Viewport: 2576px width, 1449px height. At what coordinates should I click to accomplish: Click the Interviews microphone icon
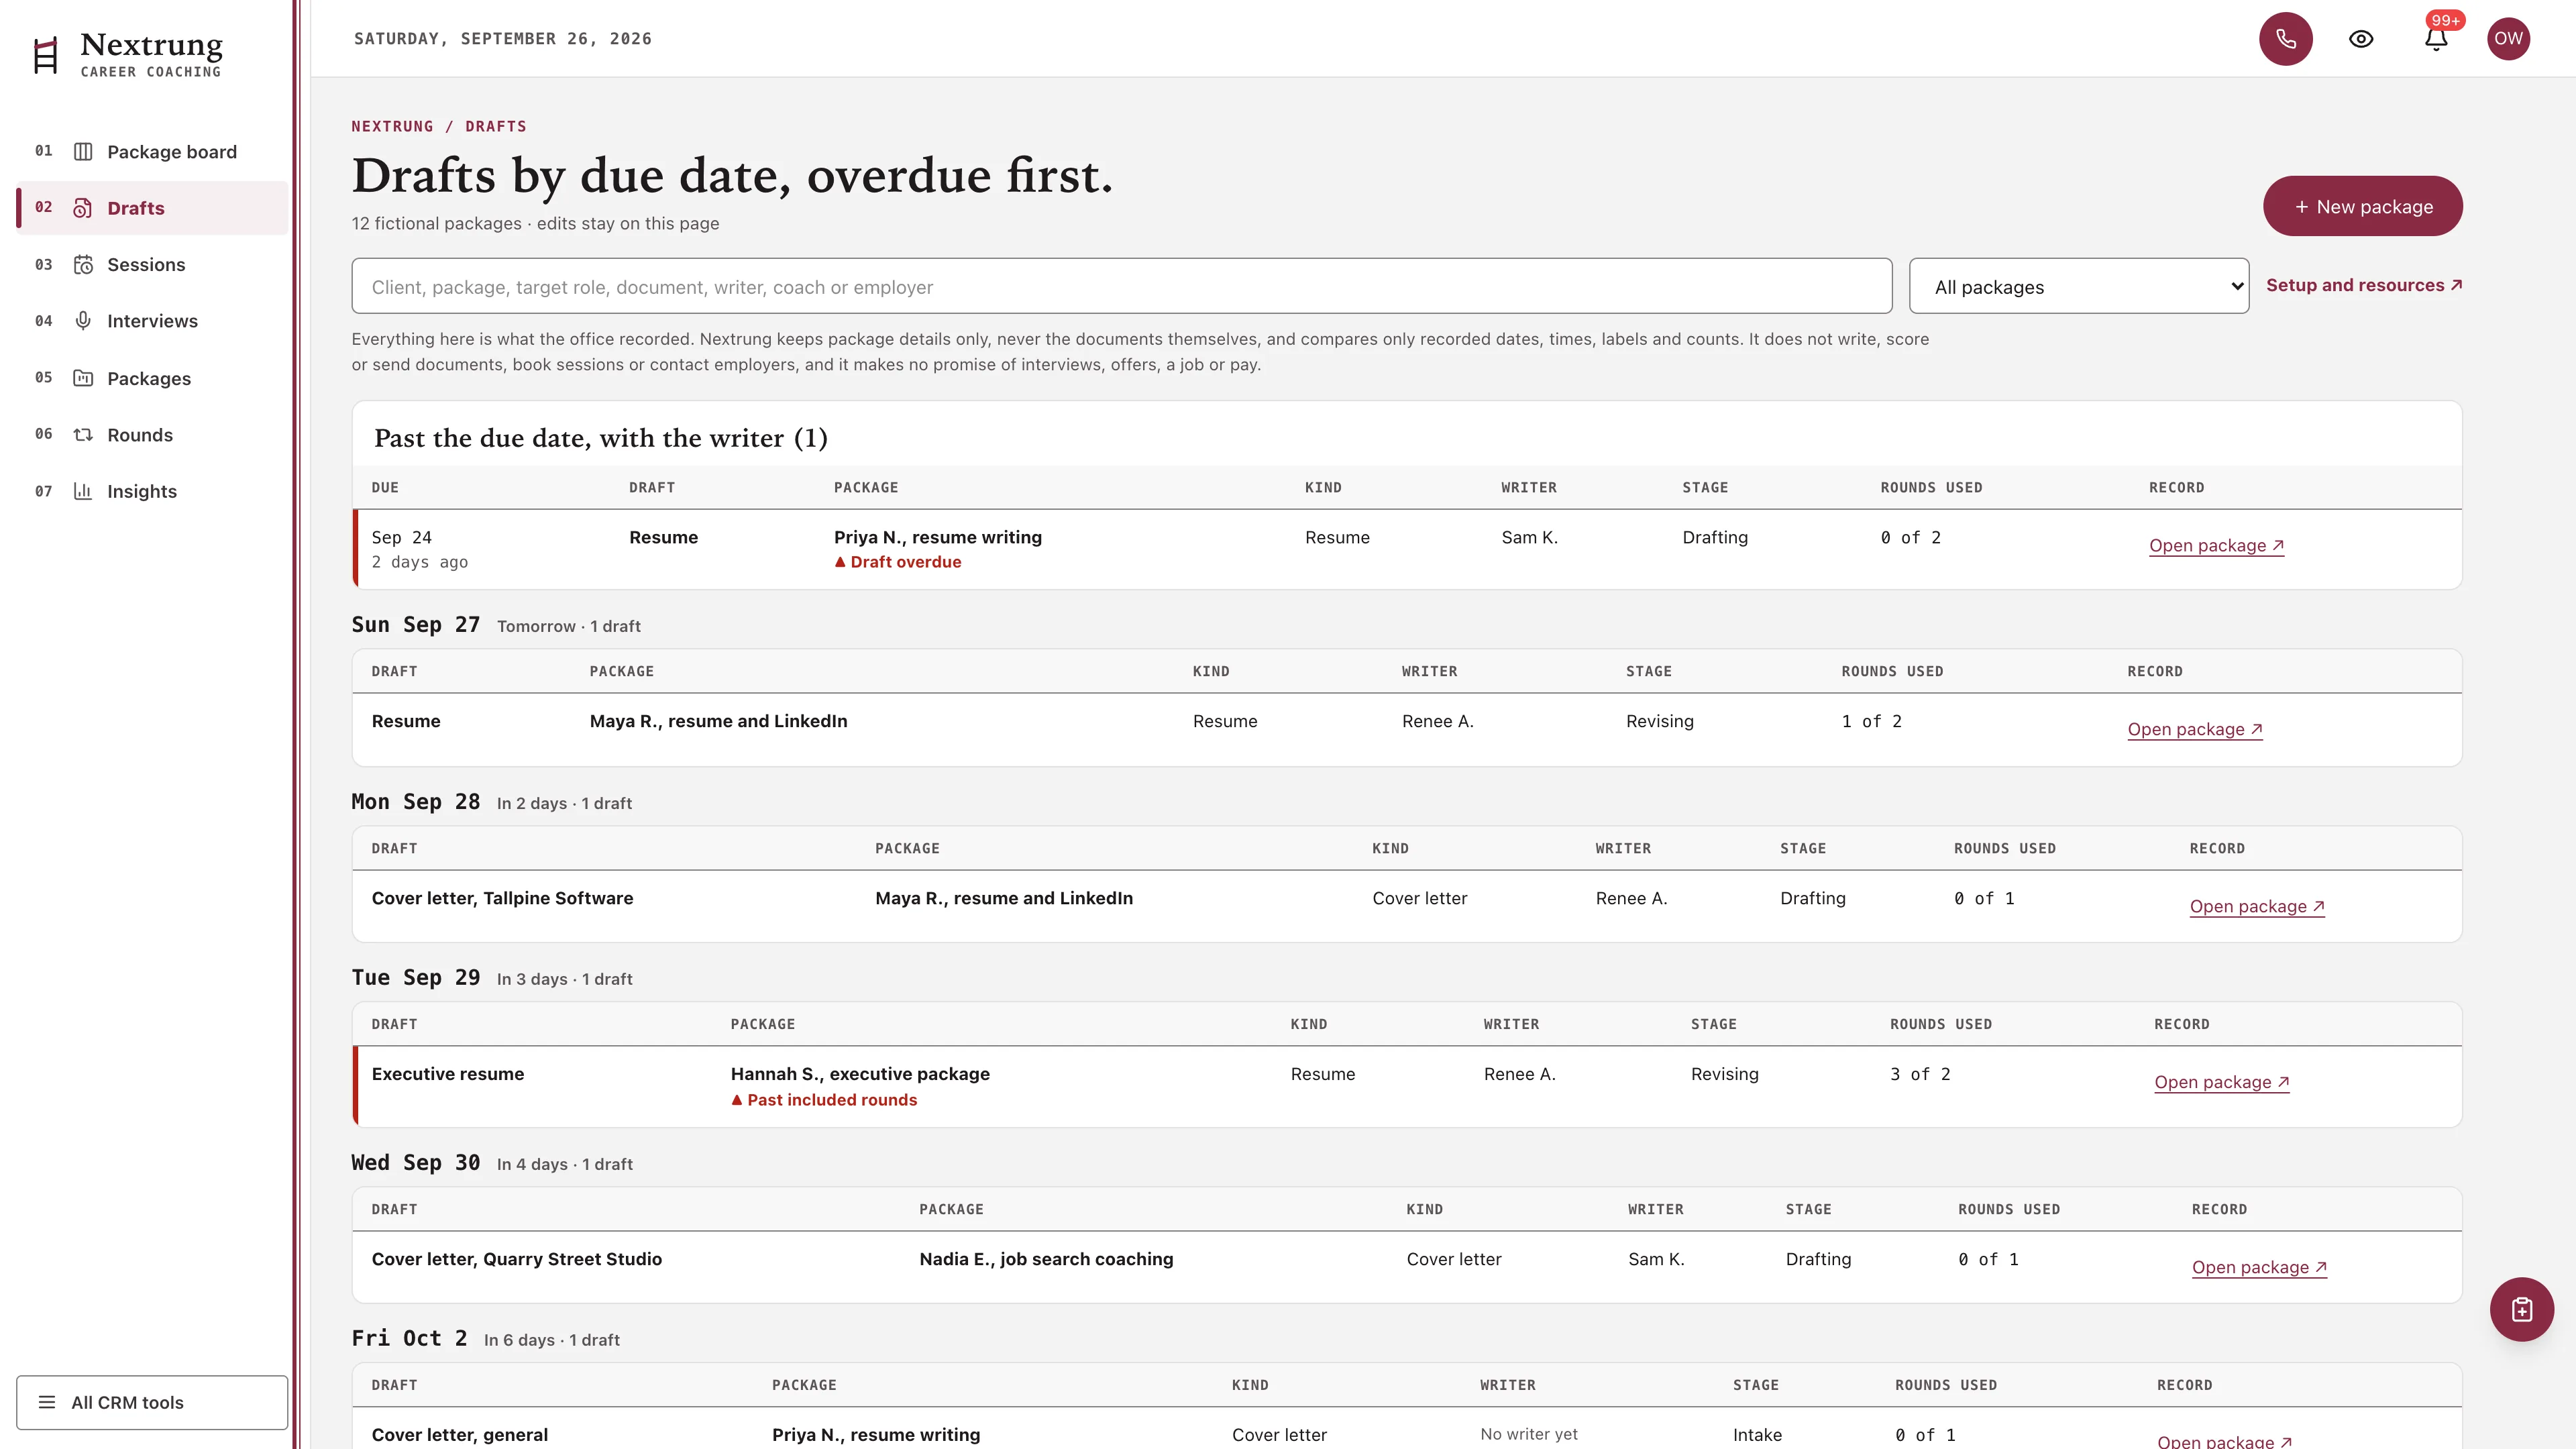click(83, 321)
